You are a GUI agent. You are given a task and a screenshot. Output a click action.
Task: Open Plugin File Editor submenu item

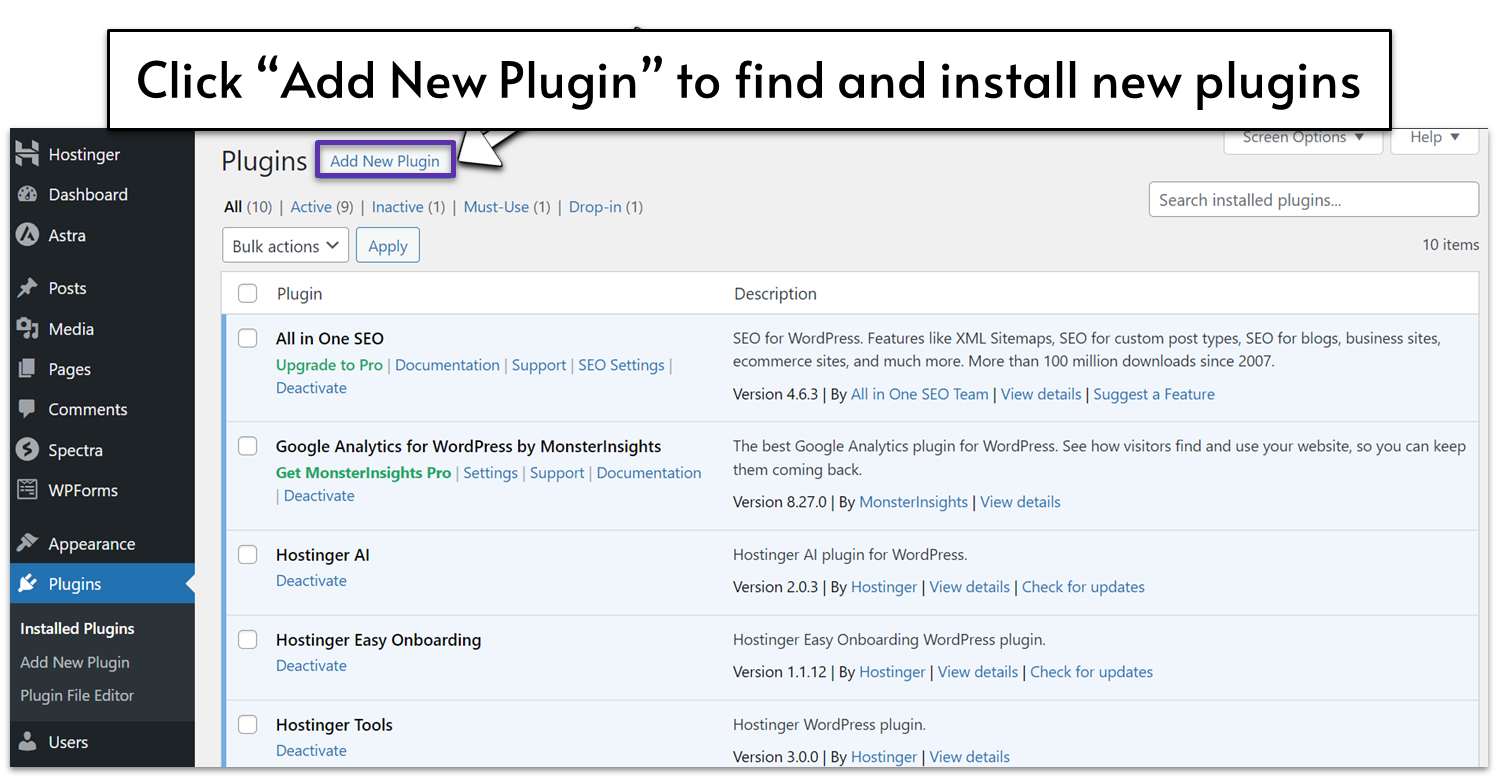pos(77,695)
